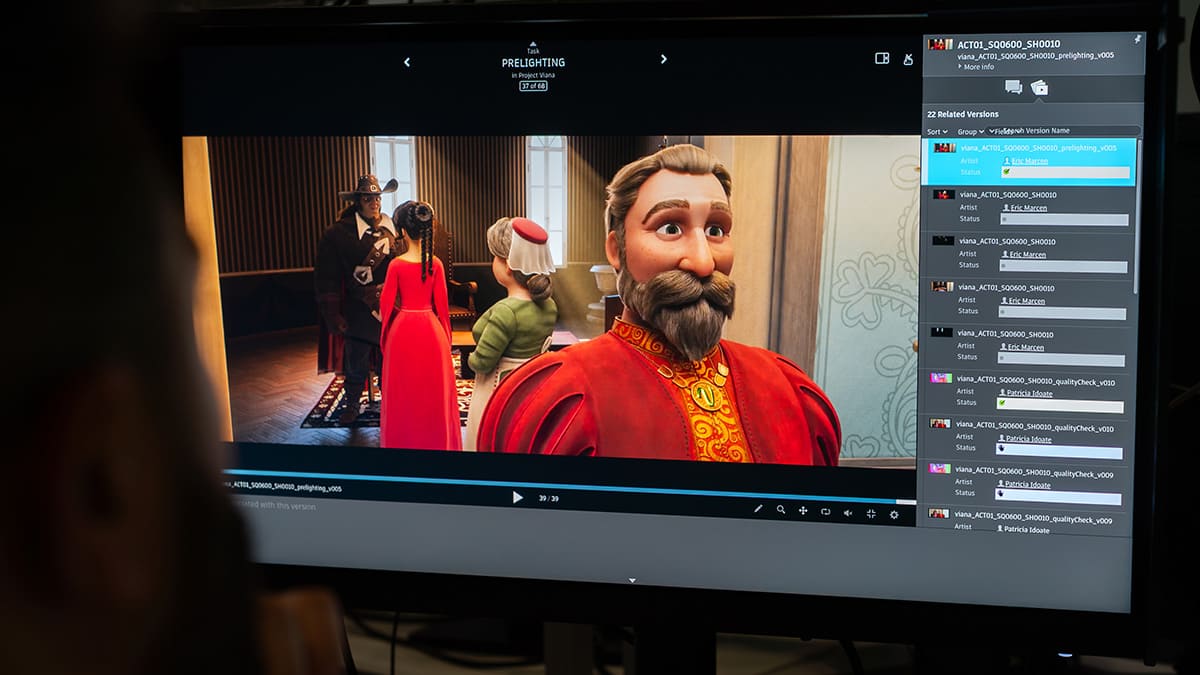This screenshot has width=1200, height=675.
Task: Edit status field in the prelighting_v005 row
Action: pyautogui.click(x=1065, y=172)
